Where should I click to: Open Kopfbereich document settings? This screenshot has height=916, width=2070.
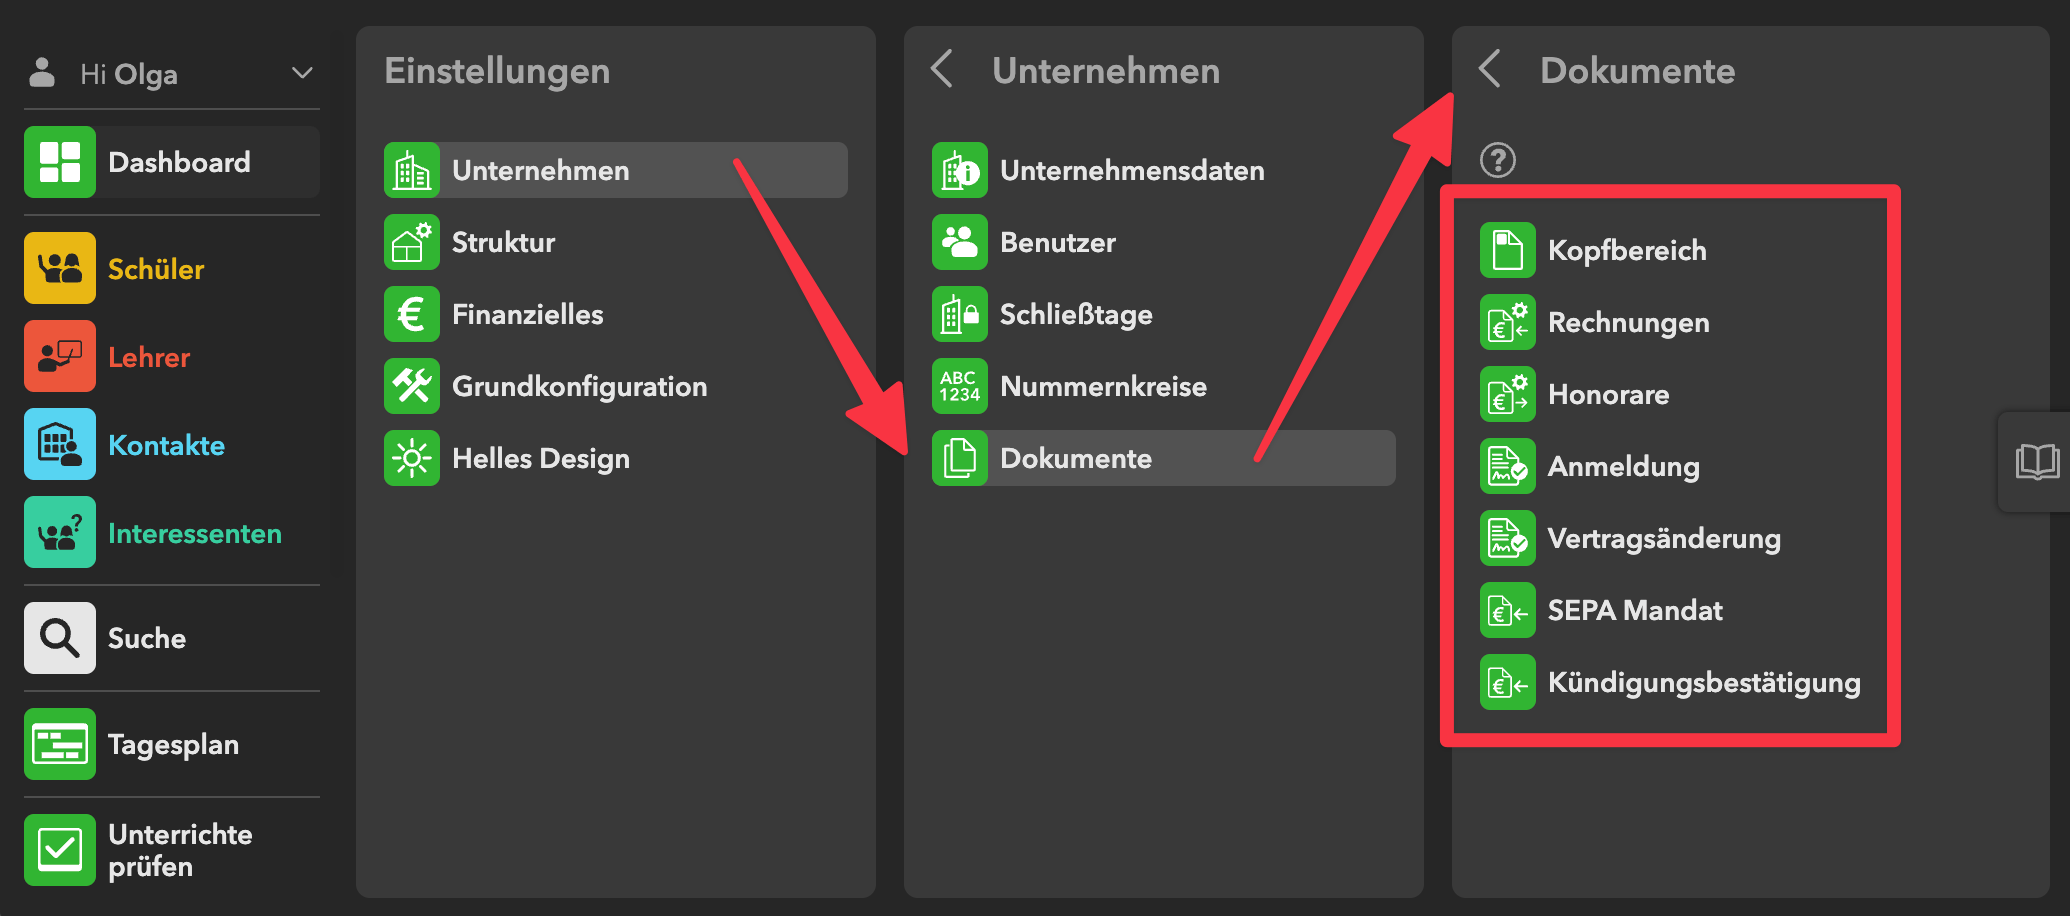tap(1626, 250)
